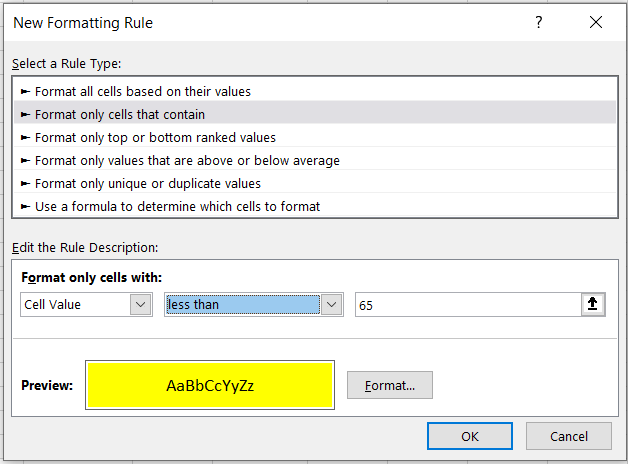Click the yellow AaBbCcYyZz preview swatch
This screenshot has height=464, width=628.
tap(210, 385)
